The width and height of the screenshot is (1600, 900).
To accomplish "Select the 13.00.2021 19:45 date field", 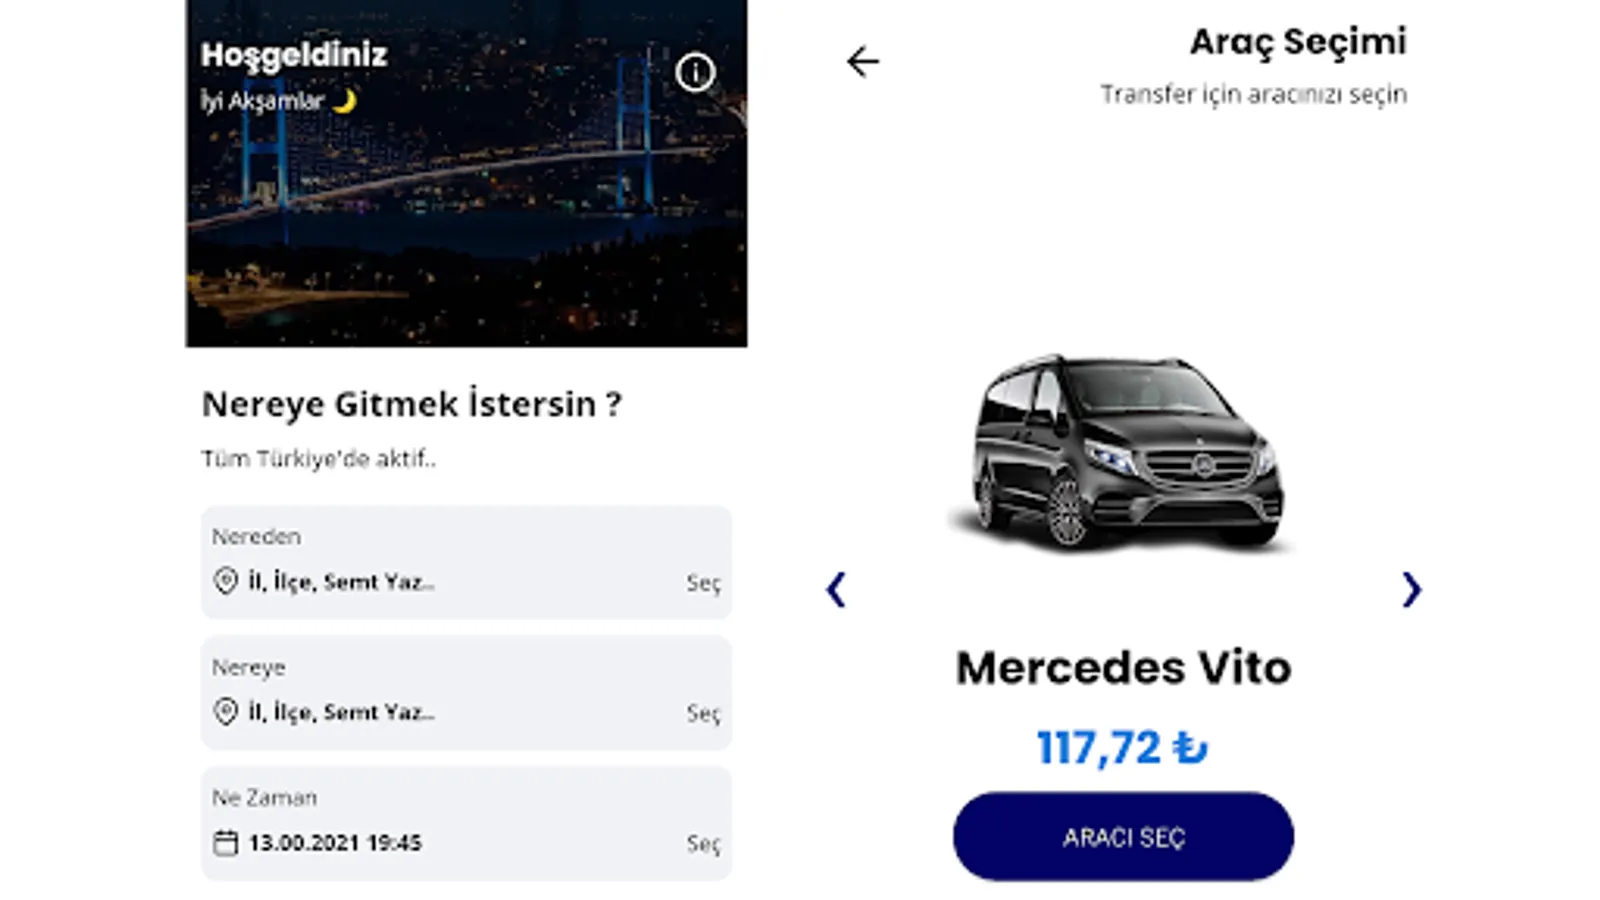I will click(x=466, y=824).
